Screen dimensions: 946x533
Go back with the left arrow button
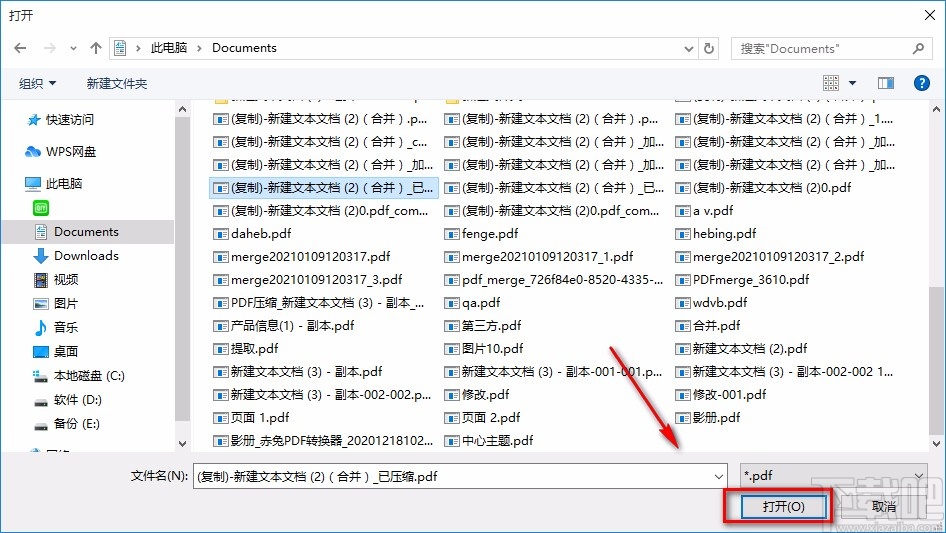coord(20,48)
